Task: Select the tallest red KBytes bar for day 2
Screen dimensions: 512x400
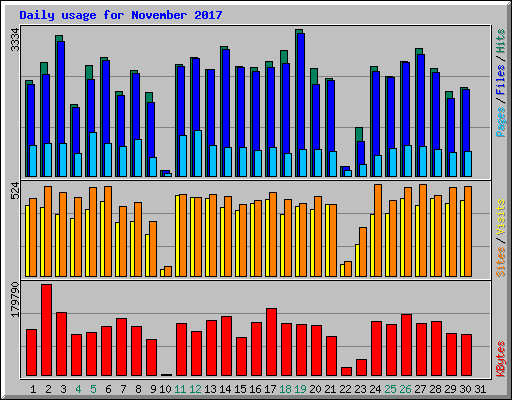Action: click(x=46, y=330)
